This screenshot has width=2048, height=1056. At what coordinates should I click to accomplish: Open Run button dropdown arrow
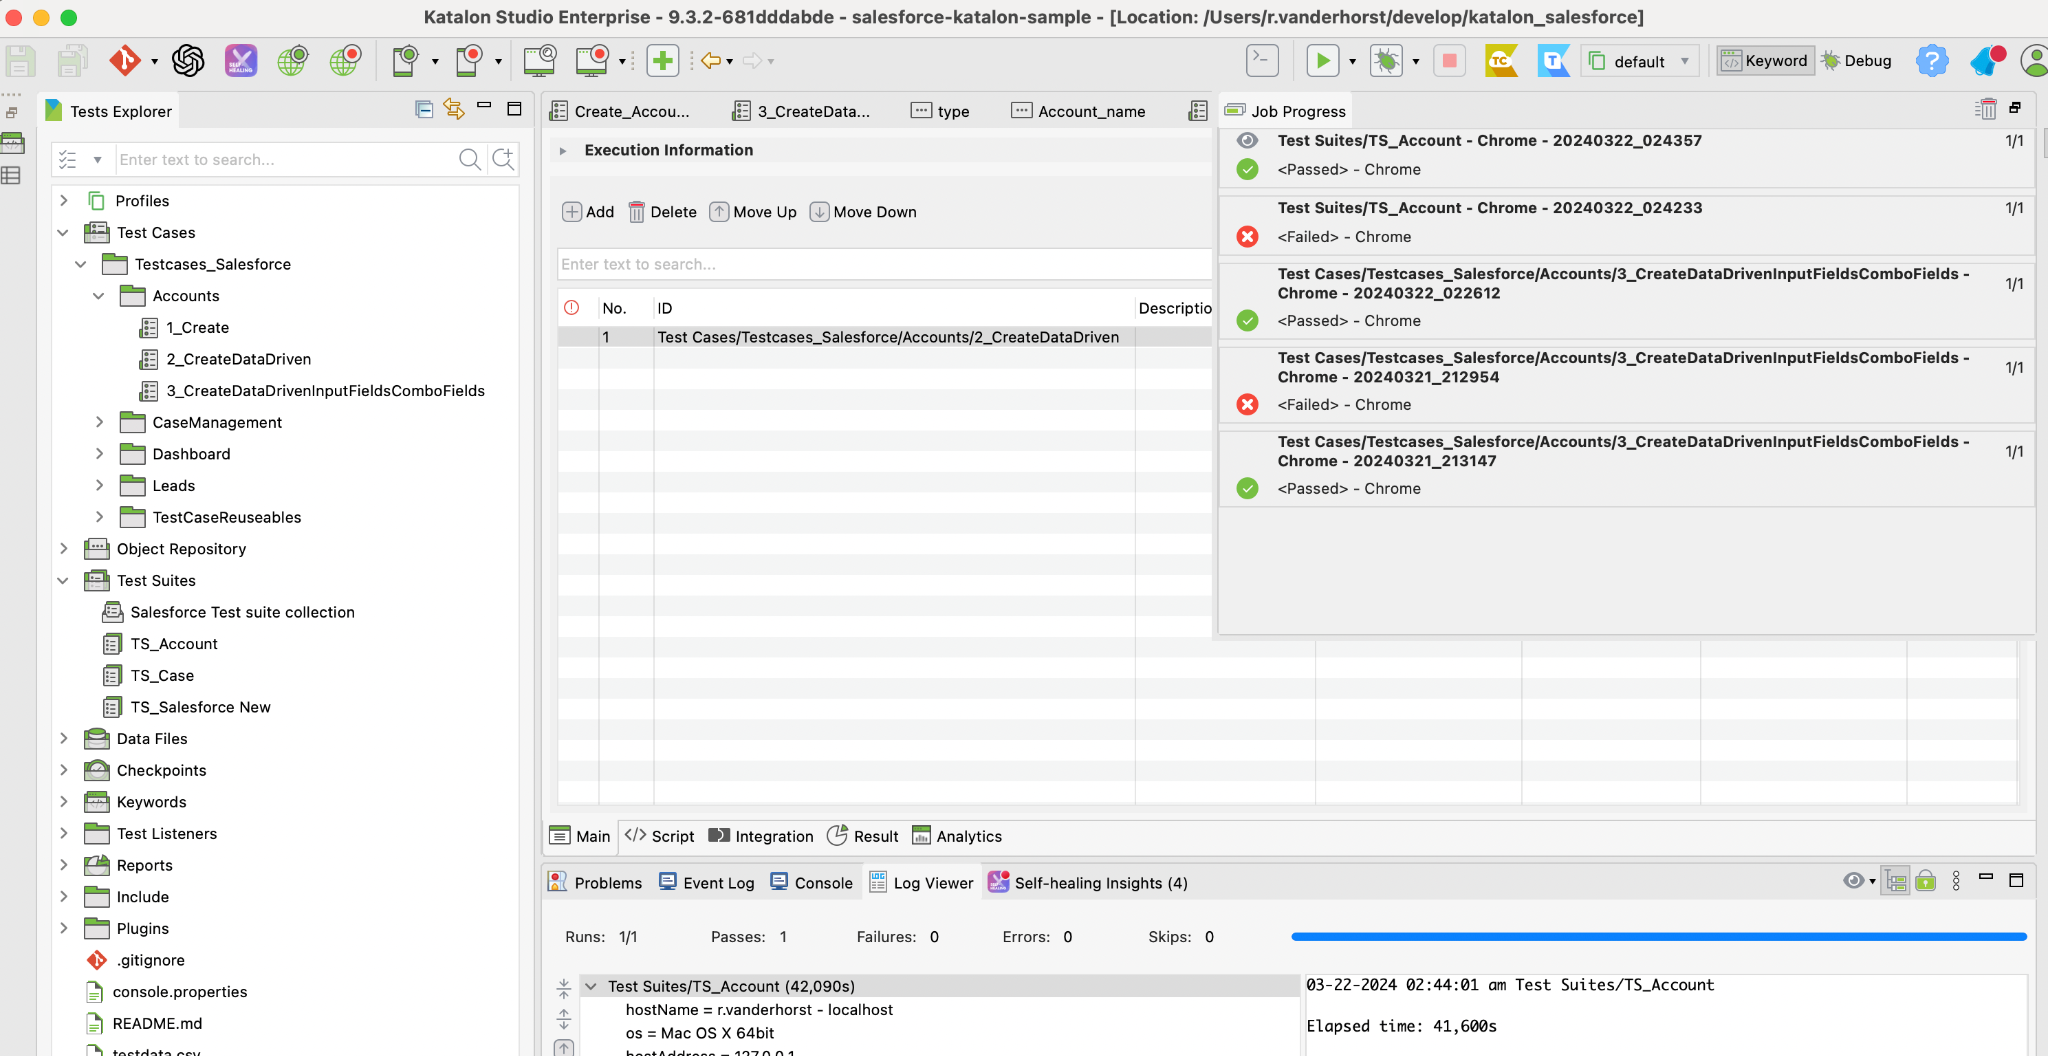click(1352, 62)
